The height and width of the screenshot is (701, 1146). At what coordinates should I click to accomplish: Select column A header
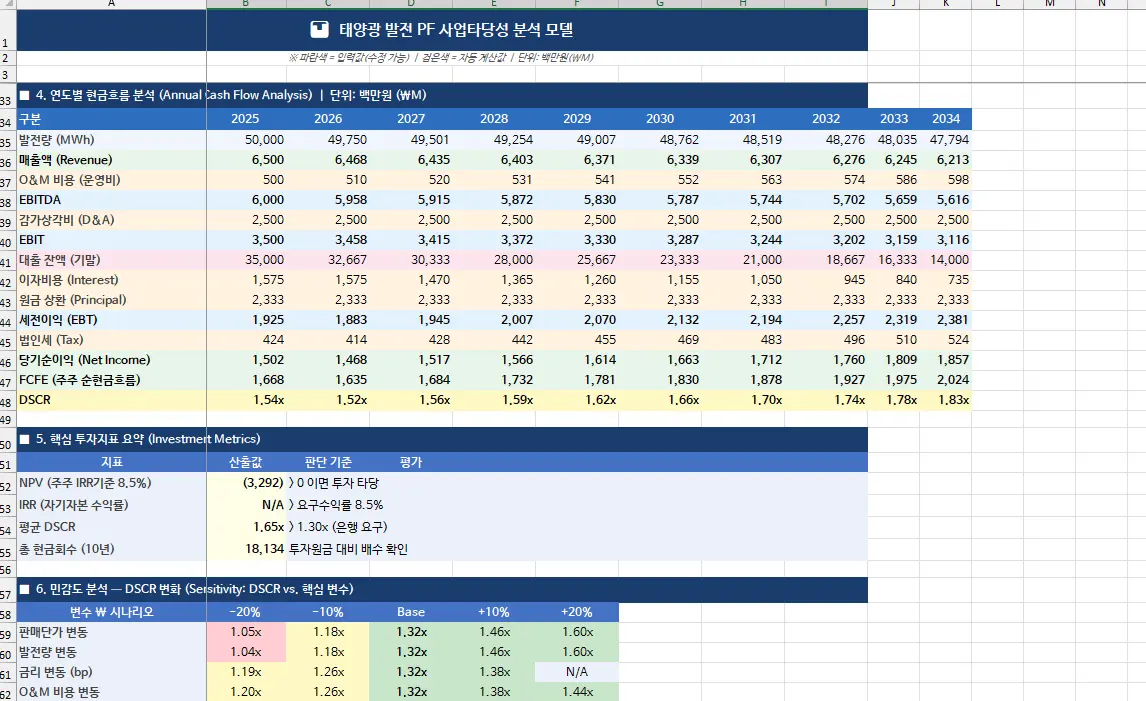click(110, 4)
